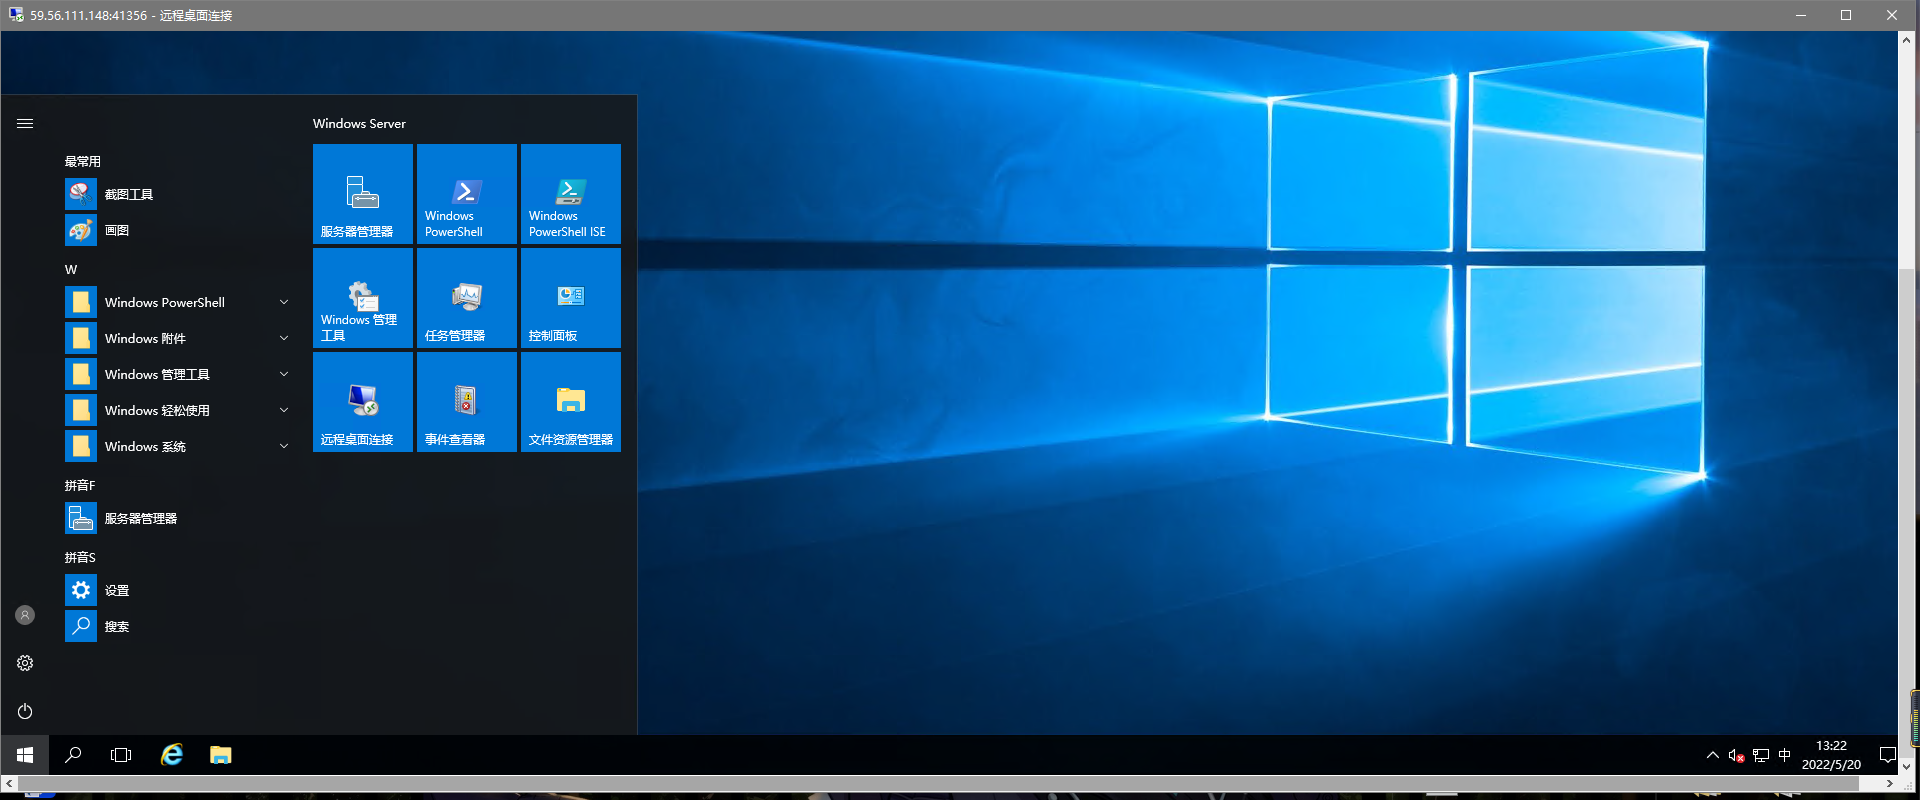Click the horizontal scrollbar left arrow
Viewport: 1920px width, 800px height.
(x=9, y=783)
